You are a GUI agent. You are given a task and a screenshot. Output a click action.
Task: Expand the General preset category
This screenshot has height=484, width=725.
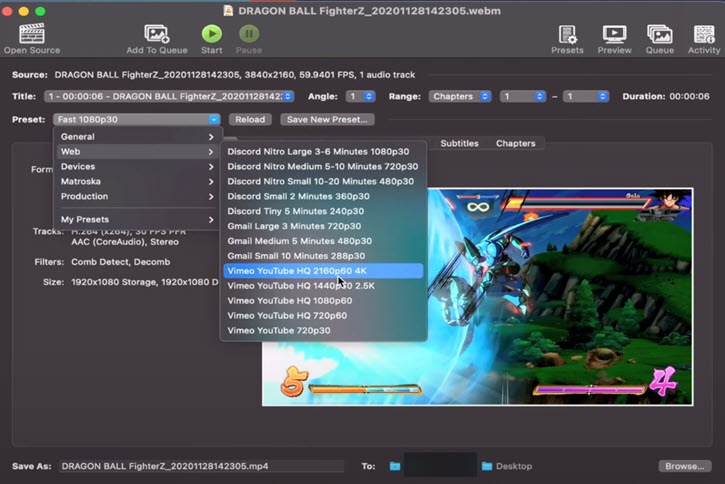click(137, 136)
